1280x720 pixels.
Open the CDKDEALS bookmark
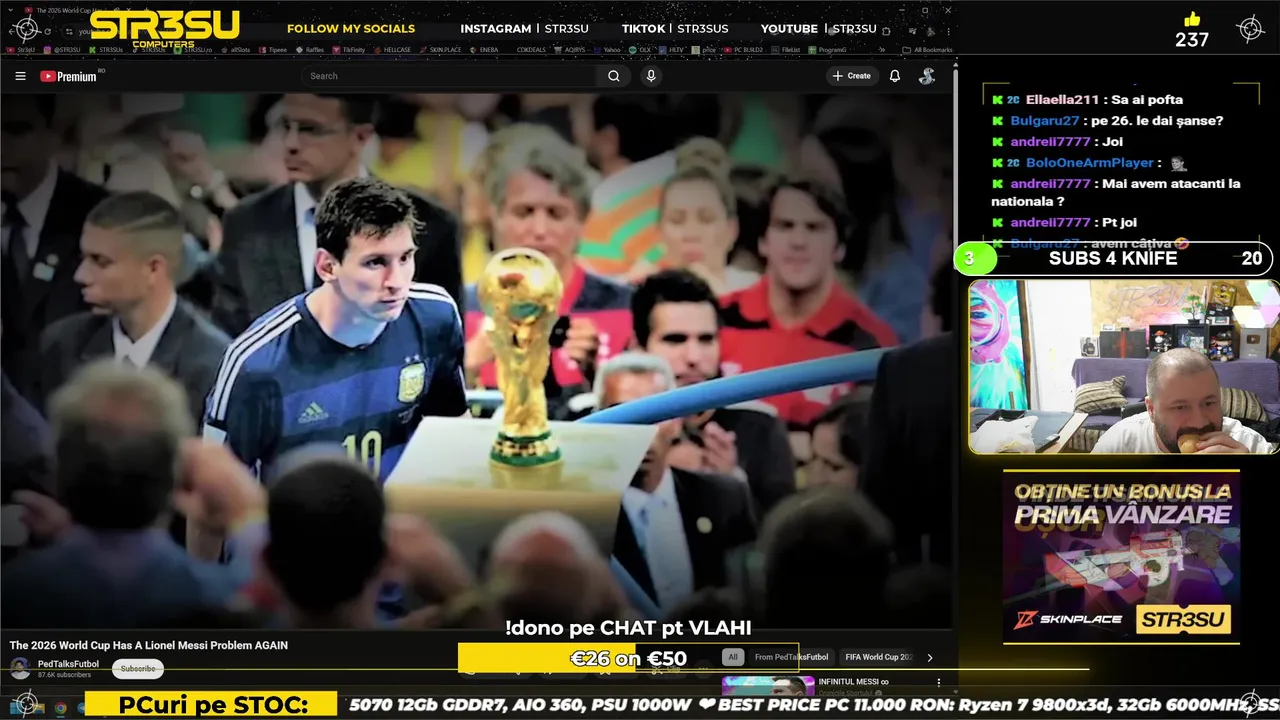(531, 50)
